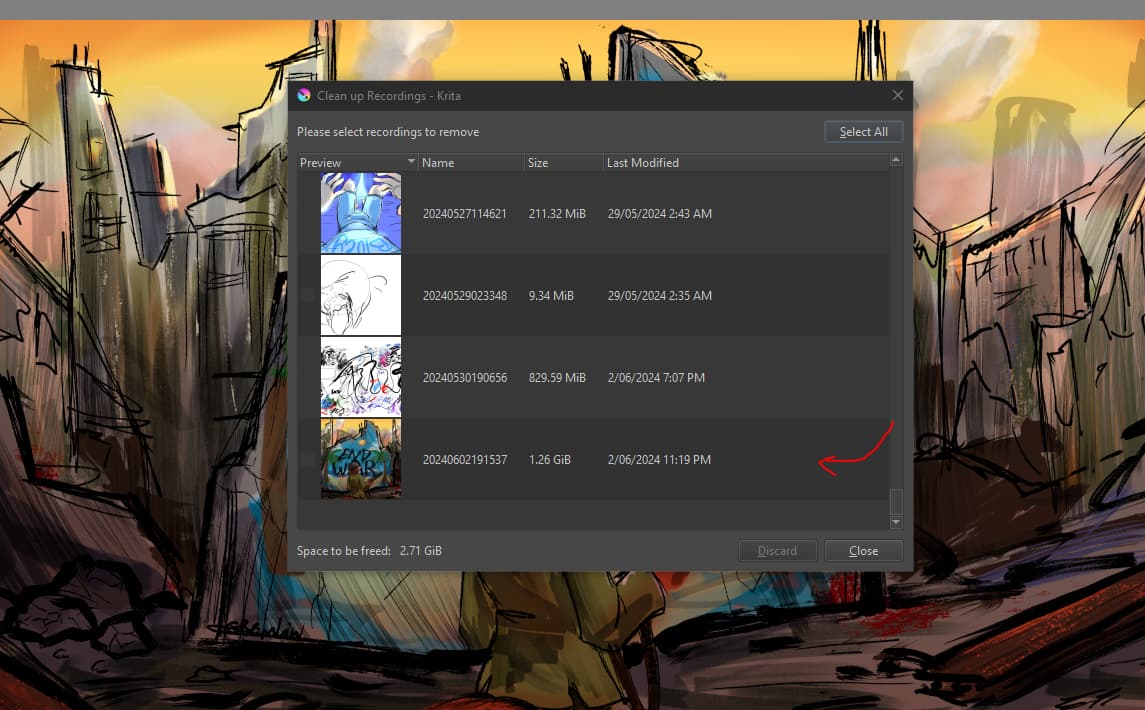
Task: Close the Clean up Recordings dialog with X
Action: [897, 95]
